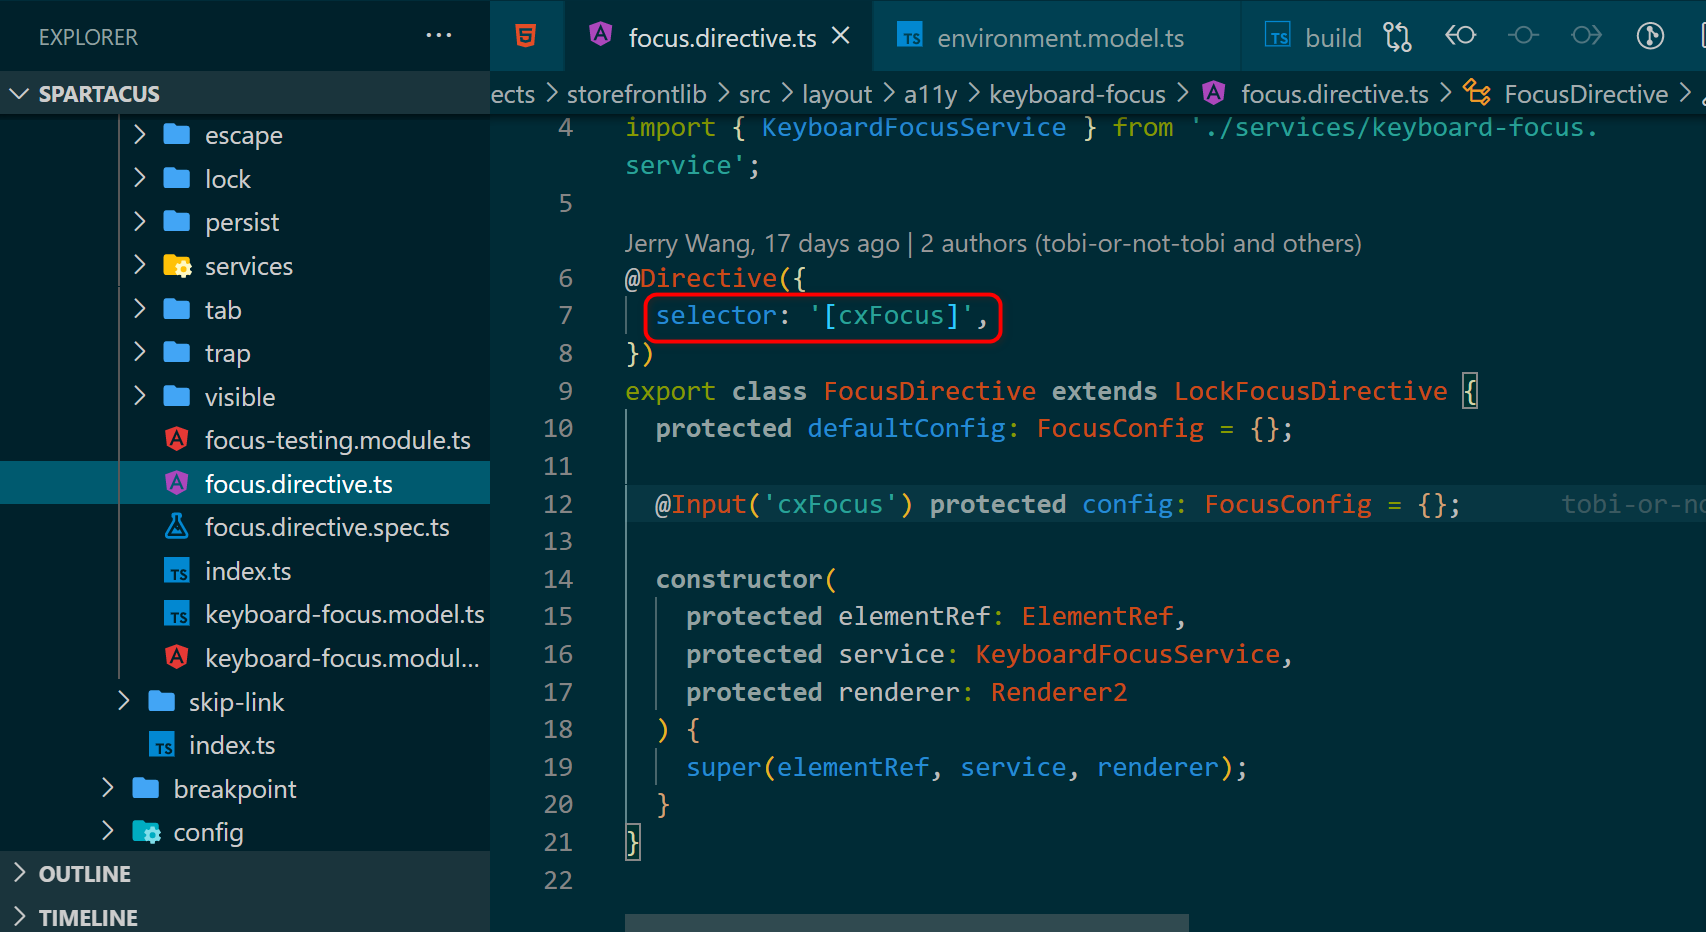The width and height of the screenshot is (1706, 932).
Task: Click the horizontal scrollbar of the editor
Action: (906, 923)
